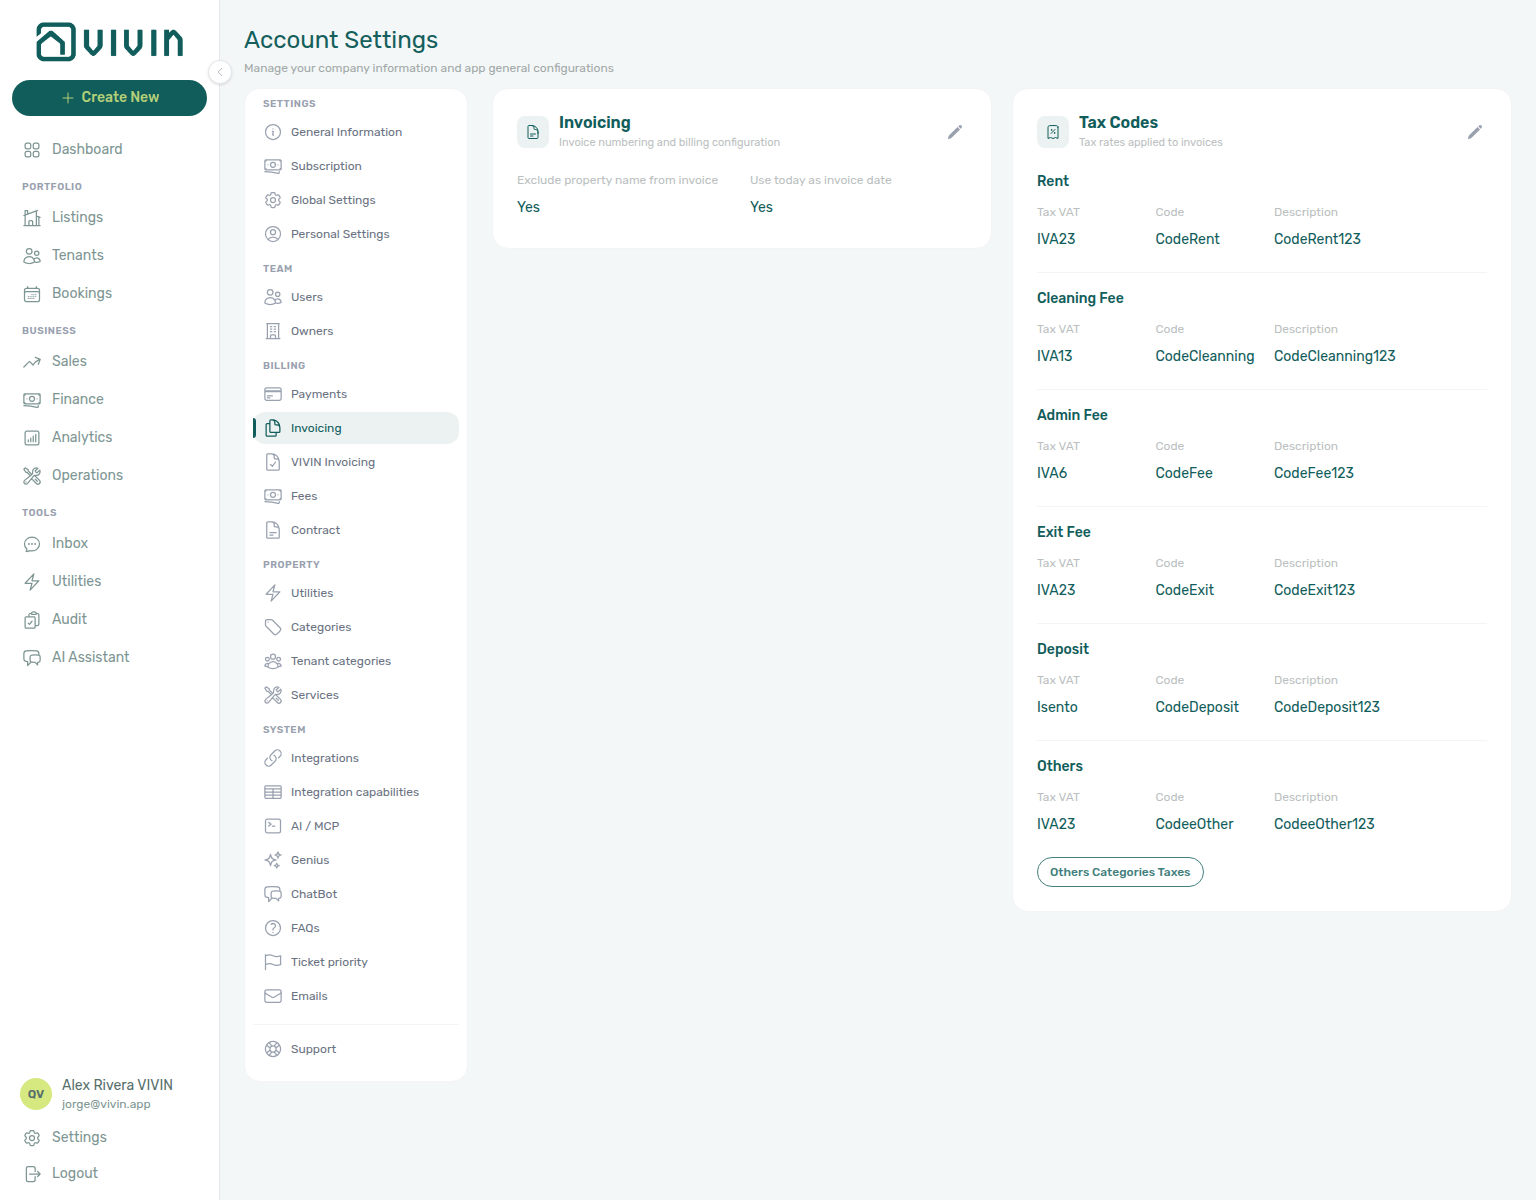Open Integrations system settings
Viewport: 1536px width, 1200px height.
click(356, 758)
